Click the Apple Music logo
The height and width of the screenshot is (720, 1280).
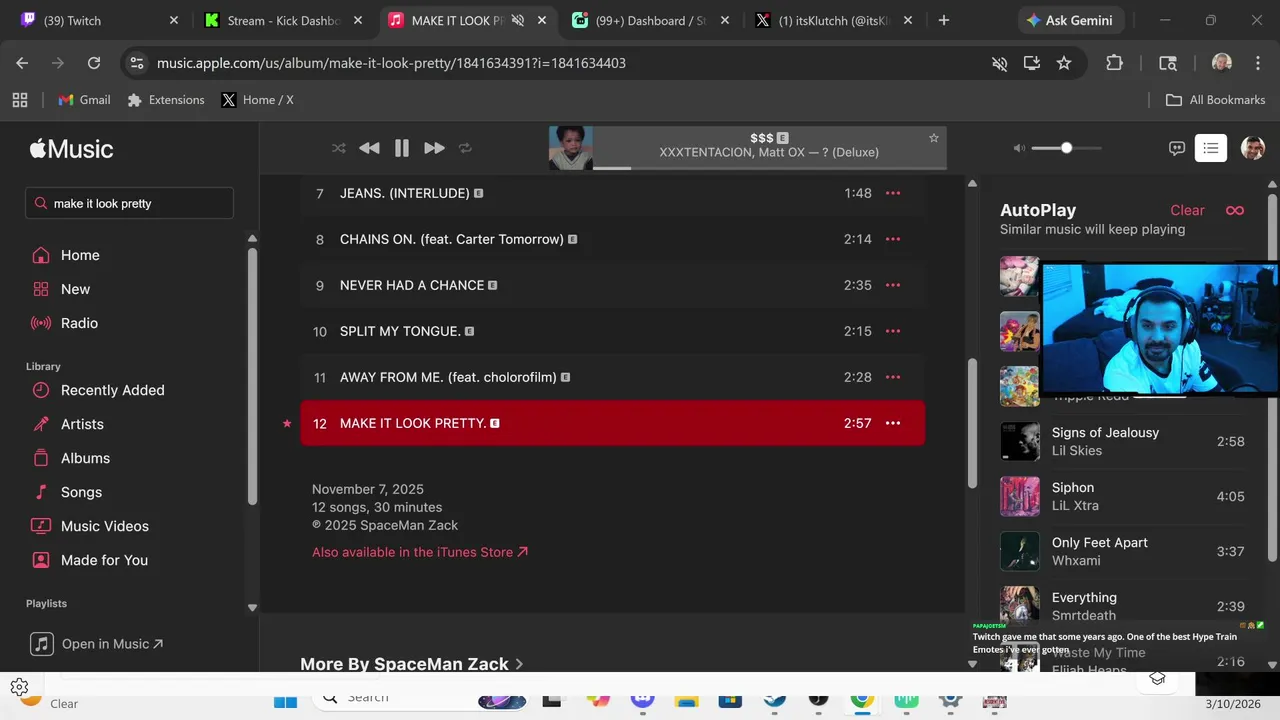click(71, 149)
